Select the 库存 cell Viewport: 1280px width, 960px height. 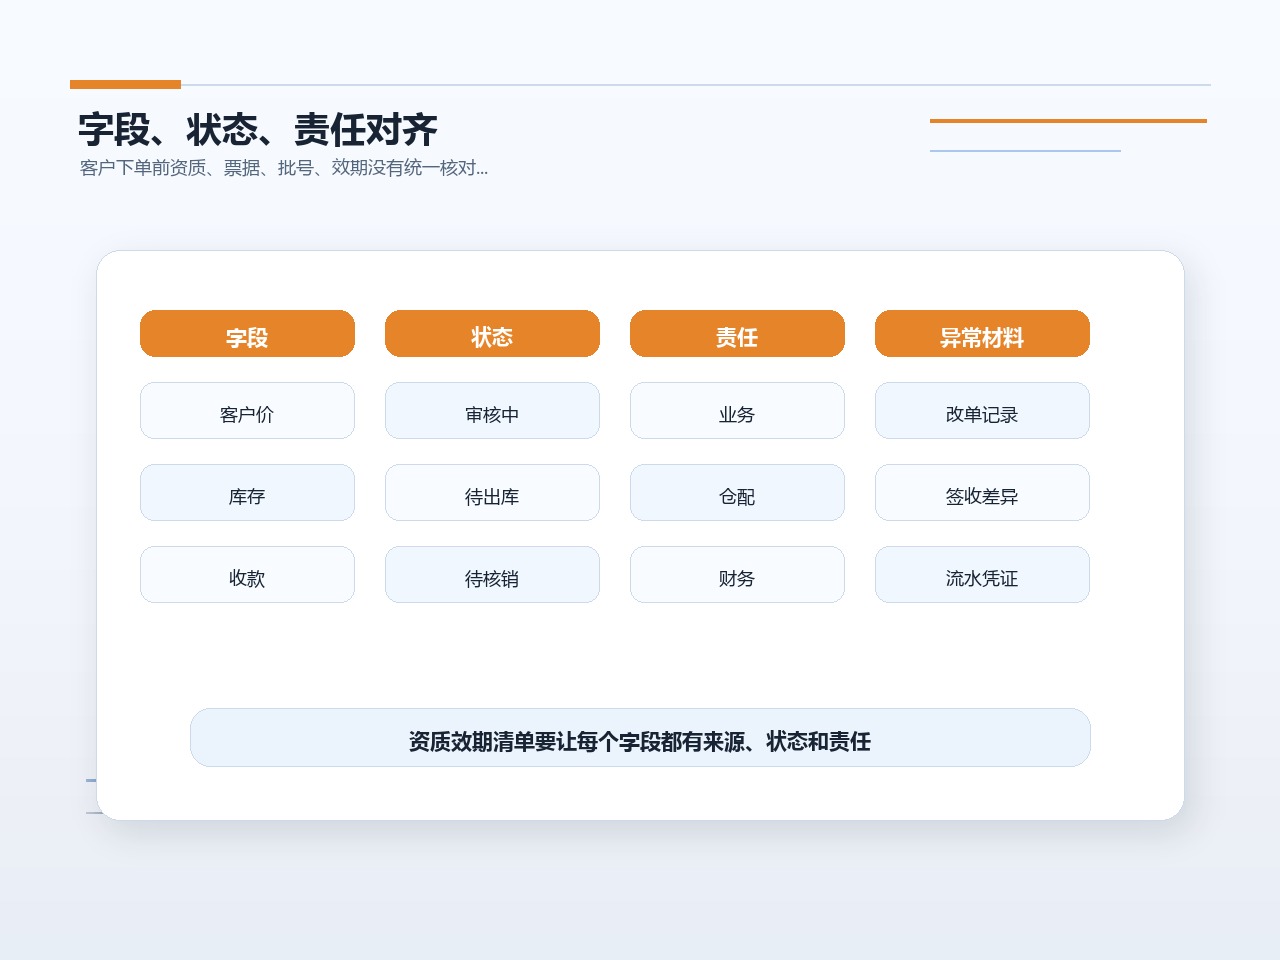click(x=247, y=492)
